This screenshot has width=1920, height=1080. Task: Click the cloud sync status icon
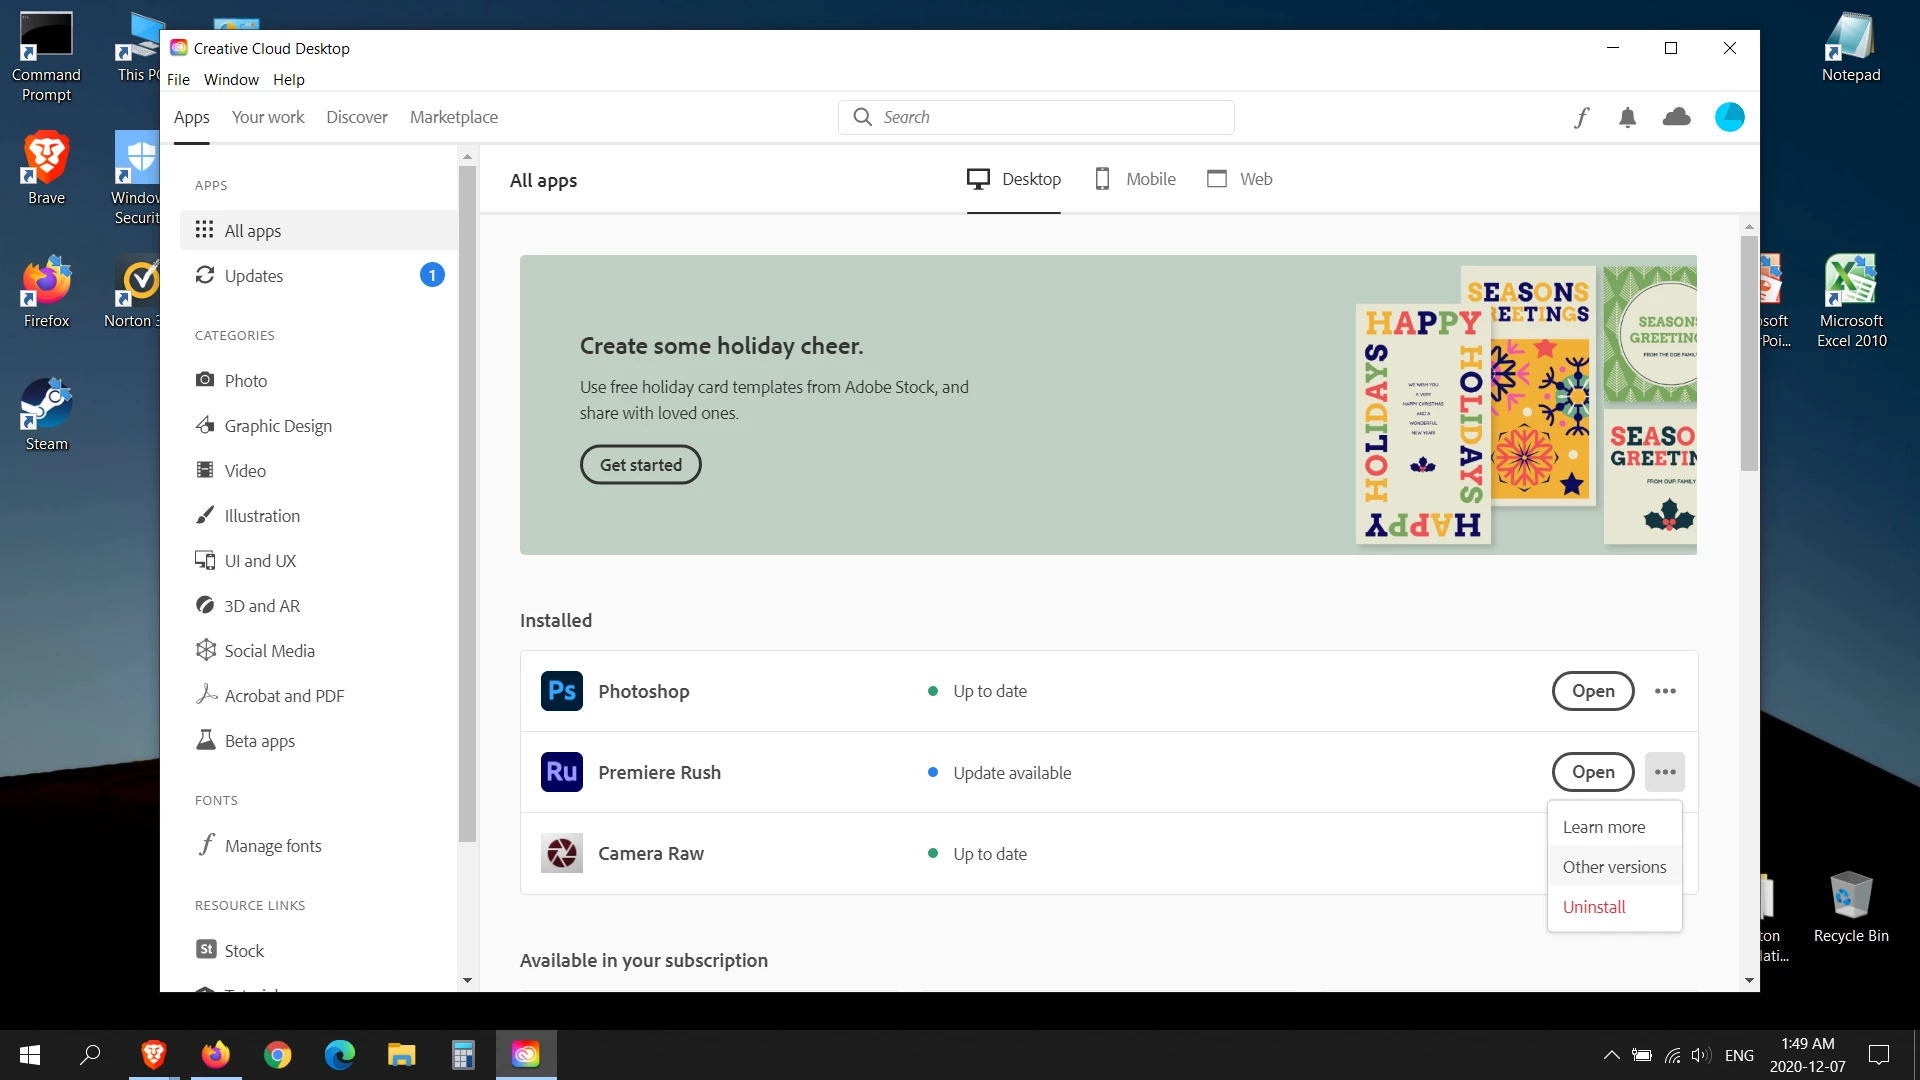[1677, 118]
